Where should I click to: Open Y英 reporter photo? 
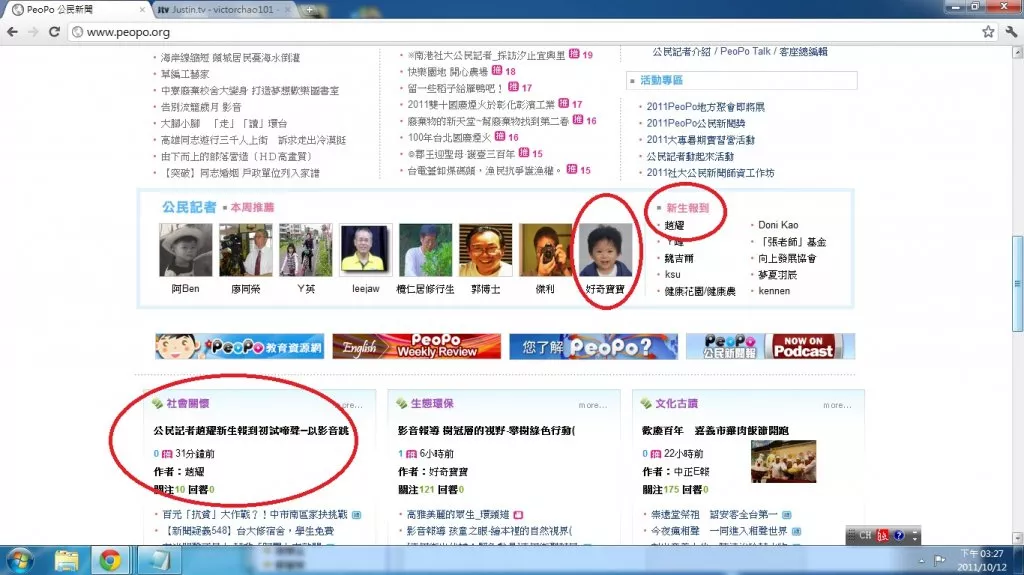tap(306, 250)
